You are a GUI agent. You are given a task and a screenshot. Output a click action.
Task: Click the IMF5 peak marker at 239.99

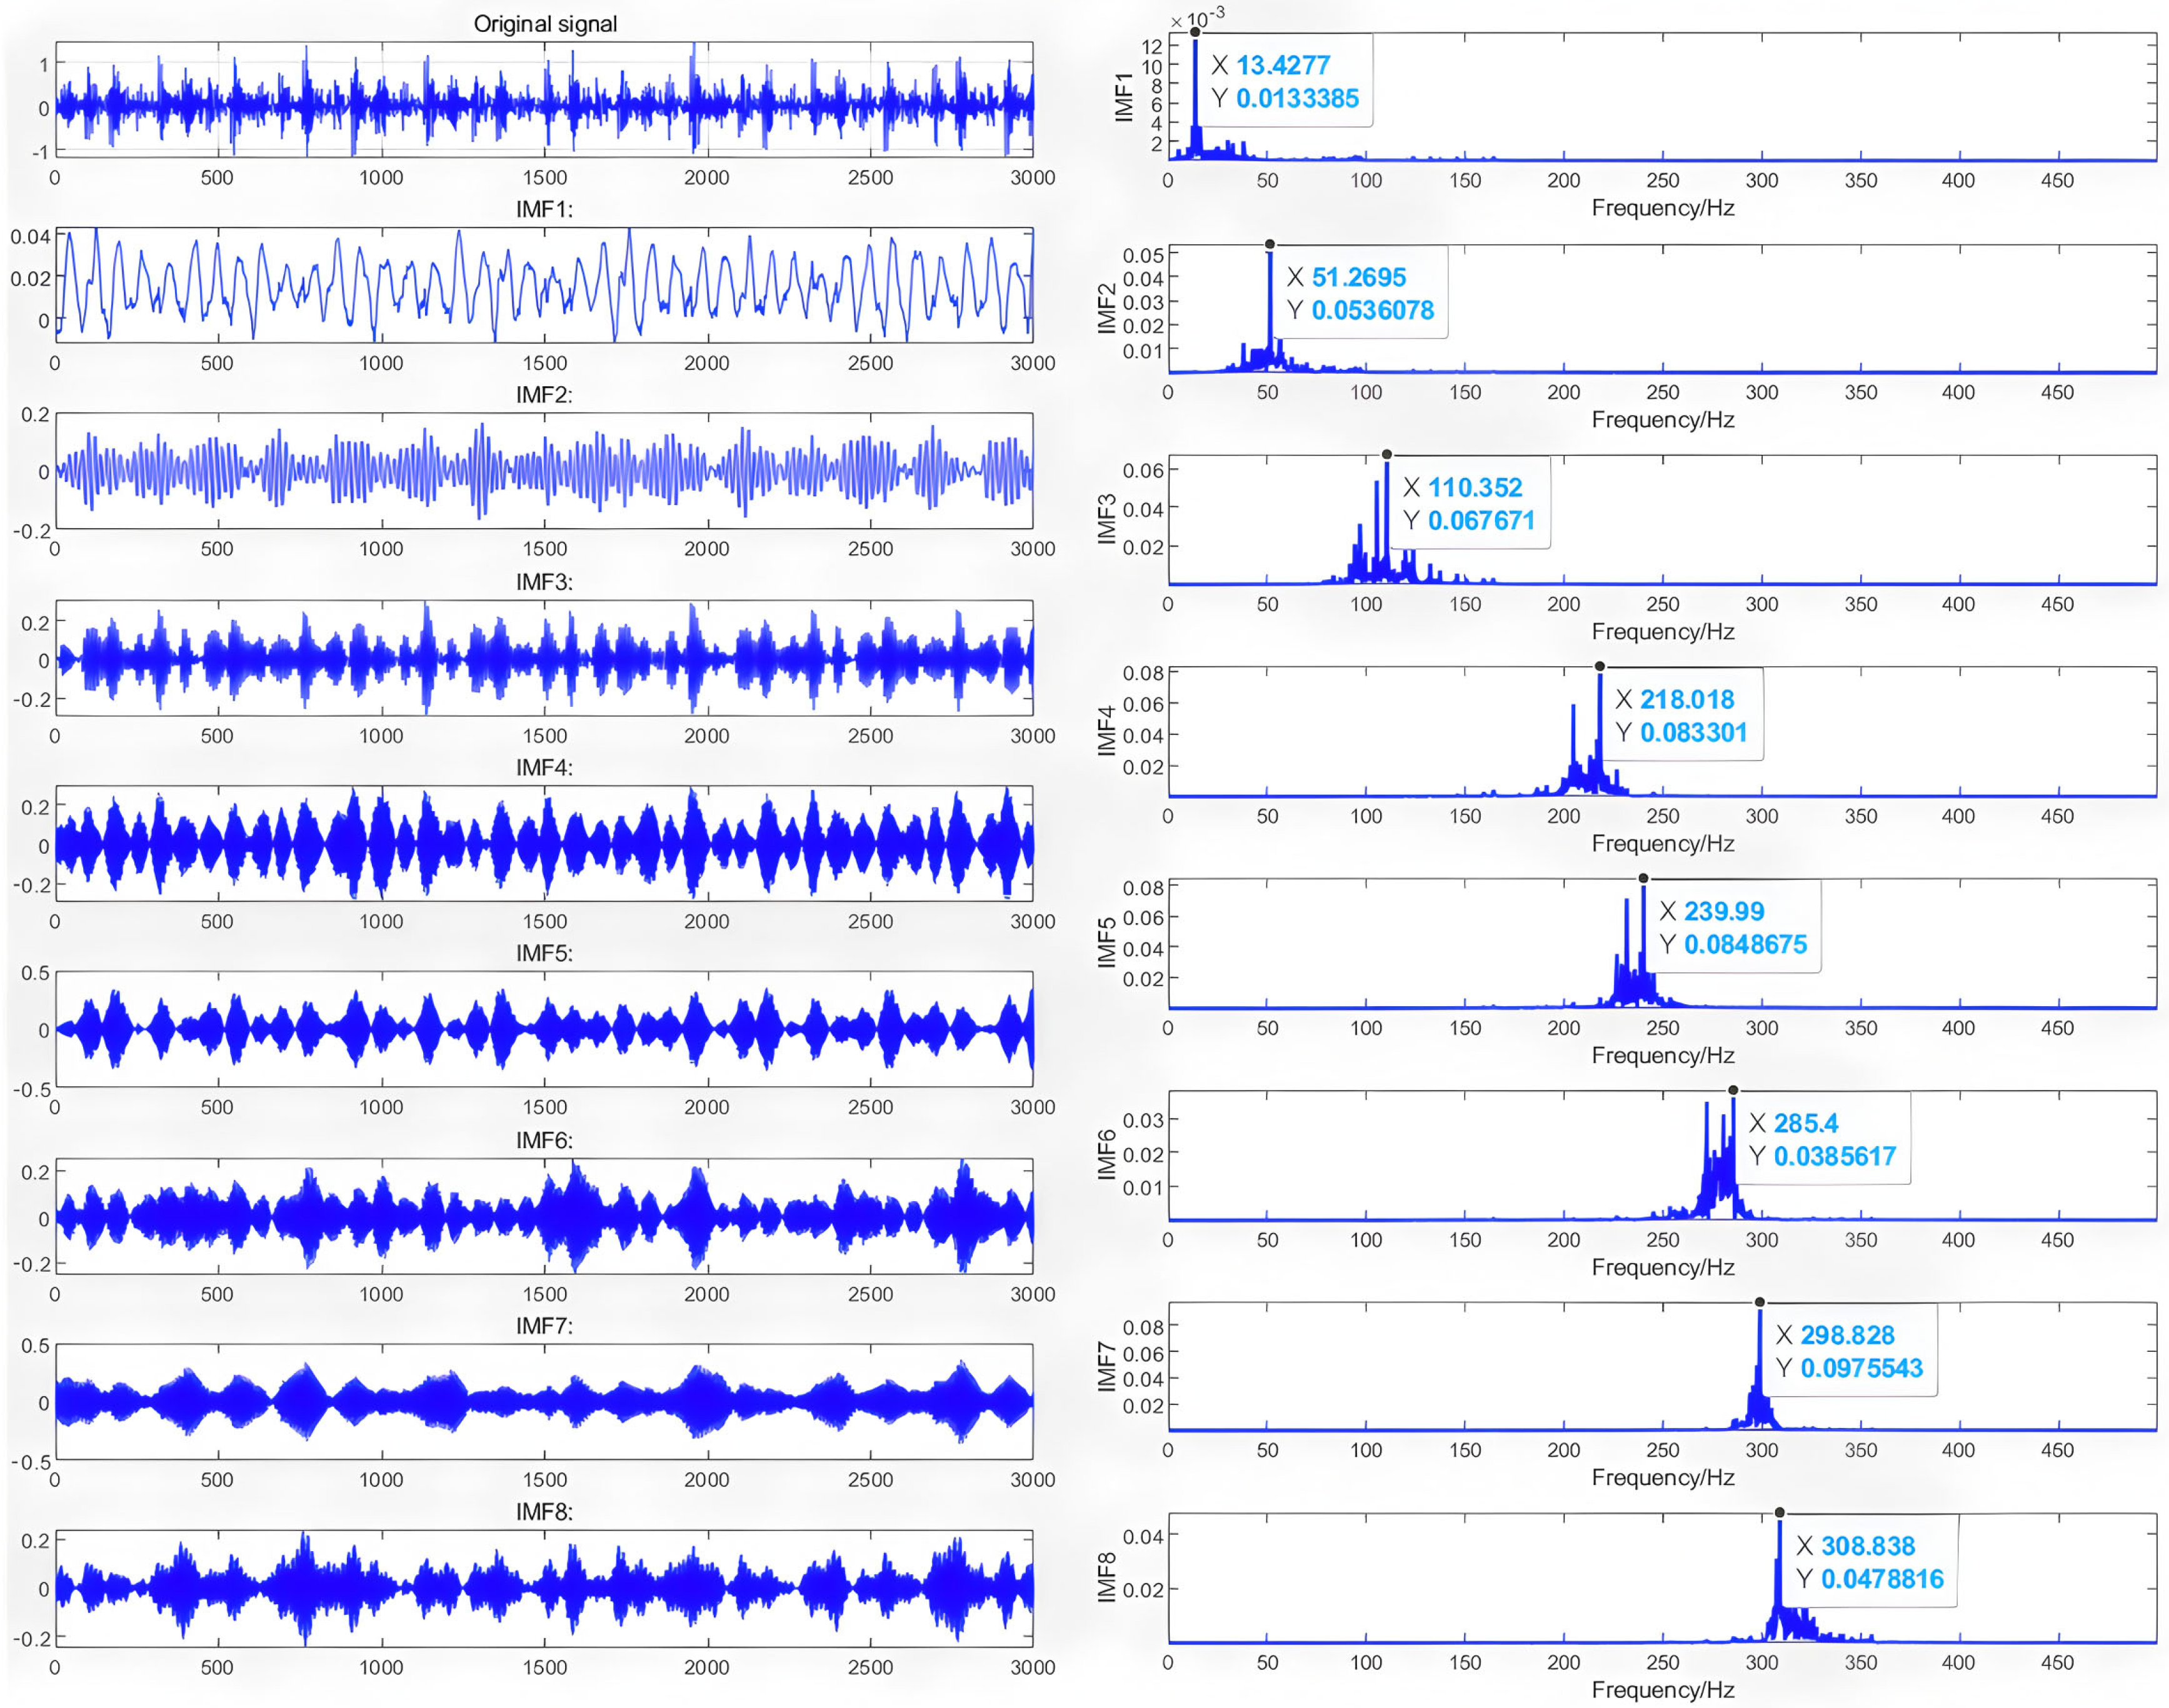point(1643,878)
